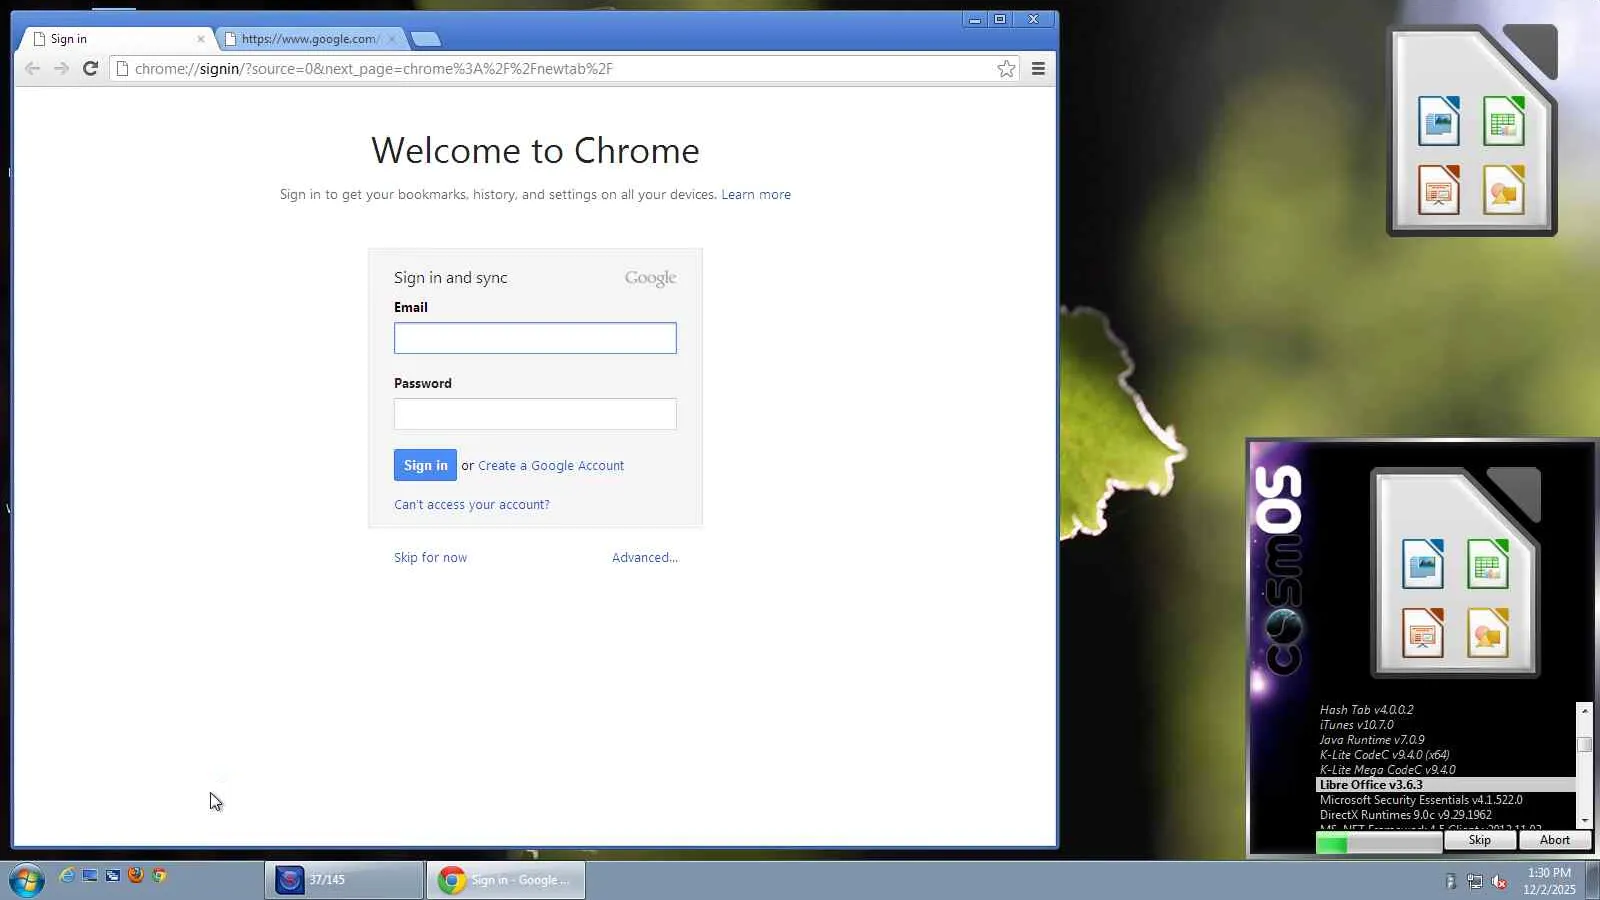Choose 'Skip for now'

pyautogui.click(x=430, y=557)
